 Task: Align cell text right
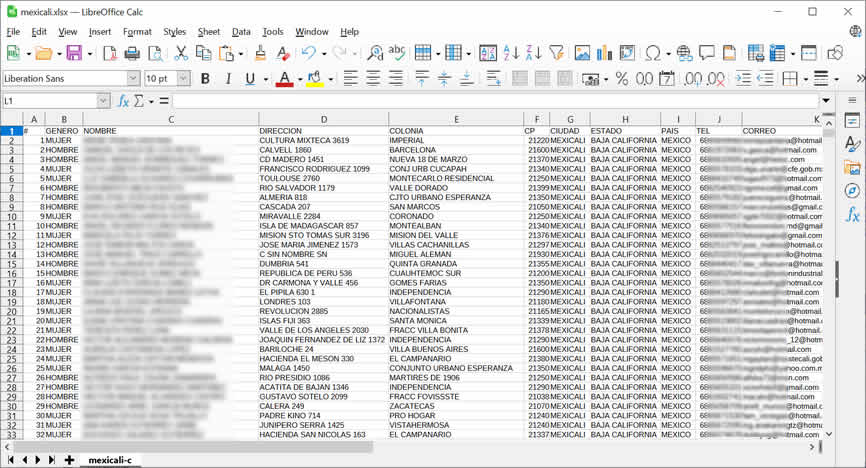point(396,78)
